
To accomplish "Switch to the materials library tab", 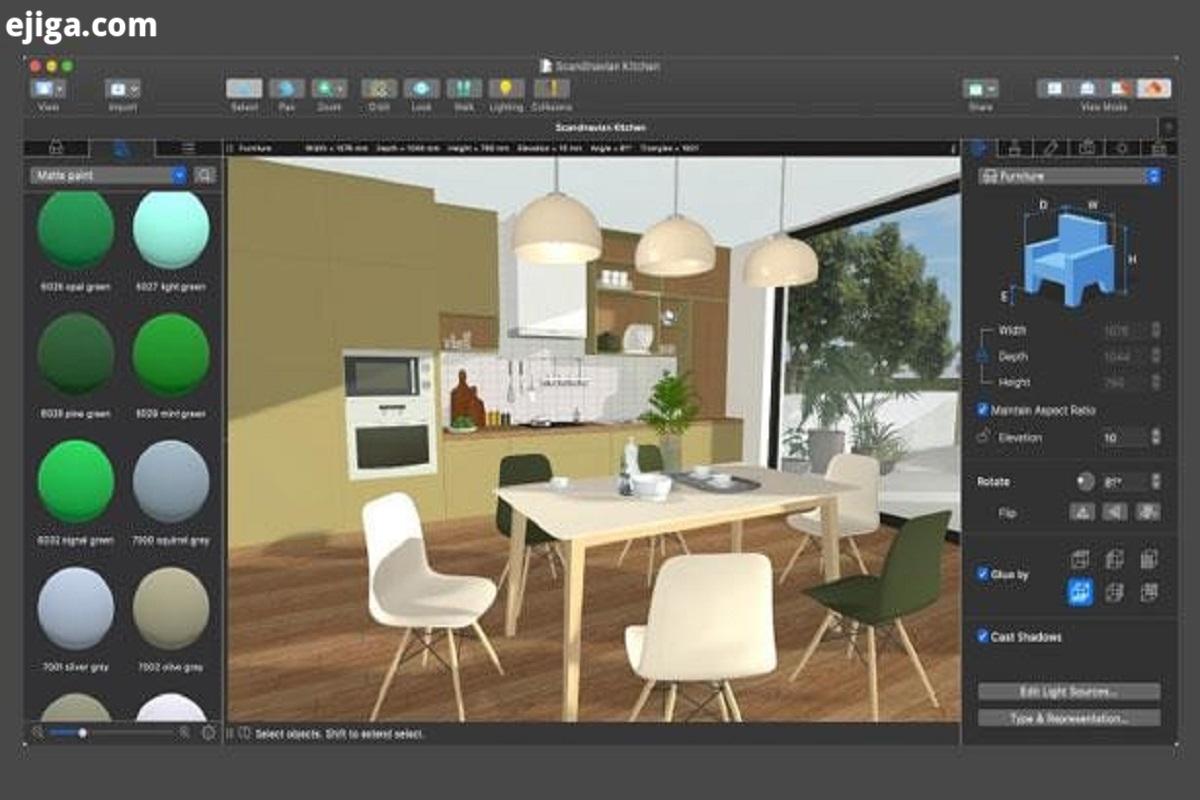I will (122, 147).
